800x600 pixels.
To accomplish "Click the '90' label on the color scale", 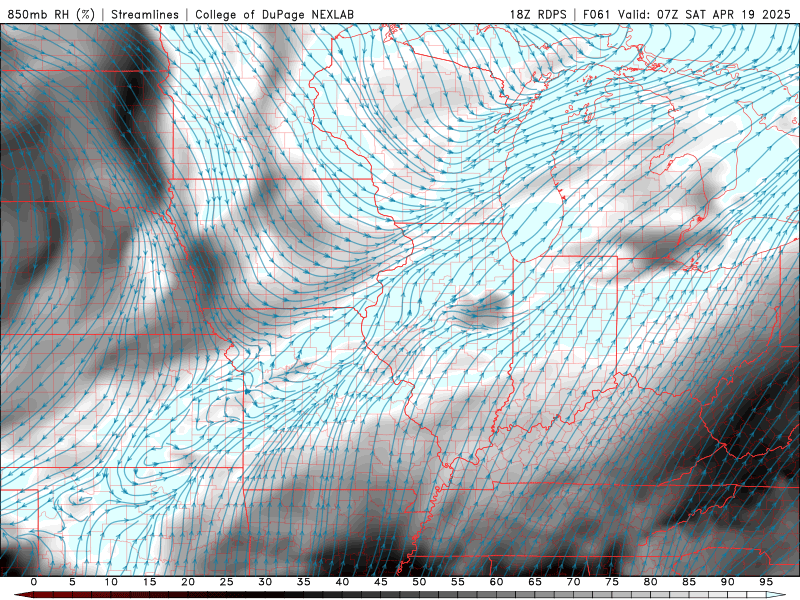I will [728, 582].
